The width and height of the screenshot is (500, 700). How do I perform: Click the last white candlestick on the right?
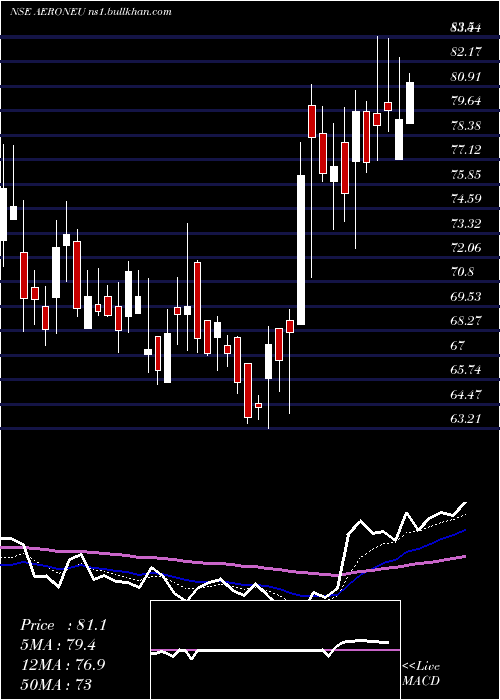click(x=409, y=103)
